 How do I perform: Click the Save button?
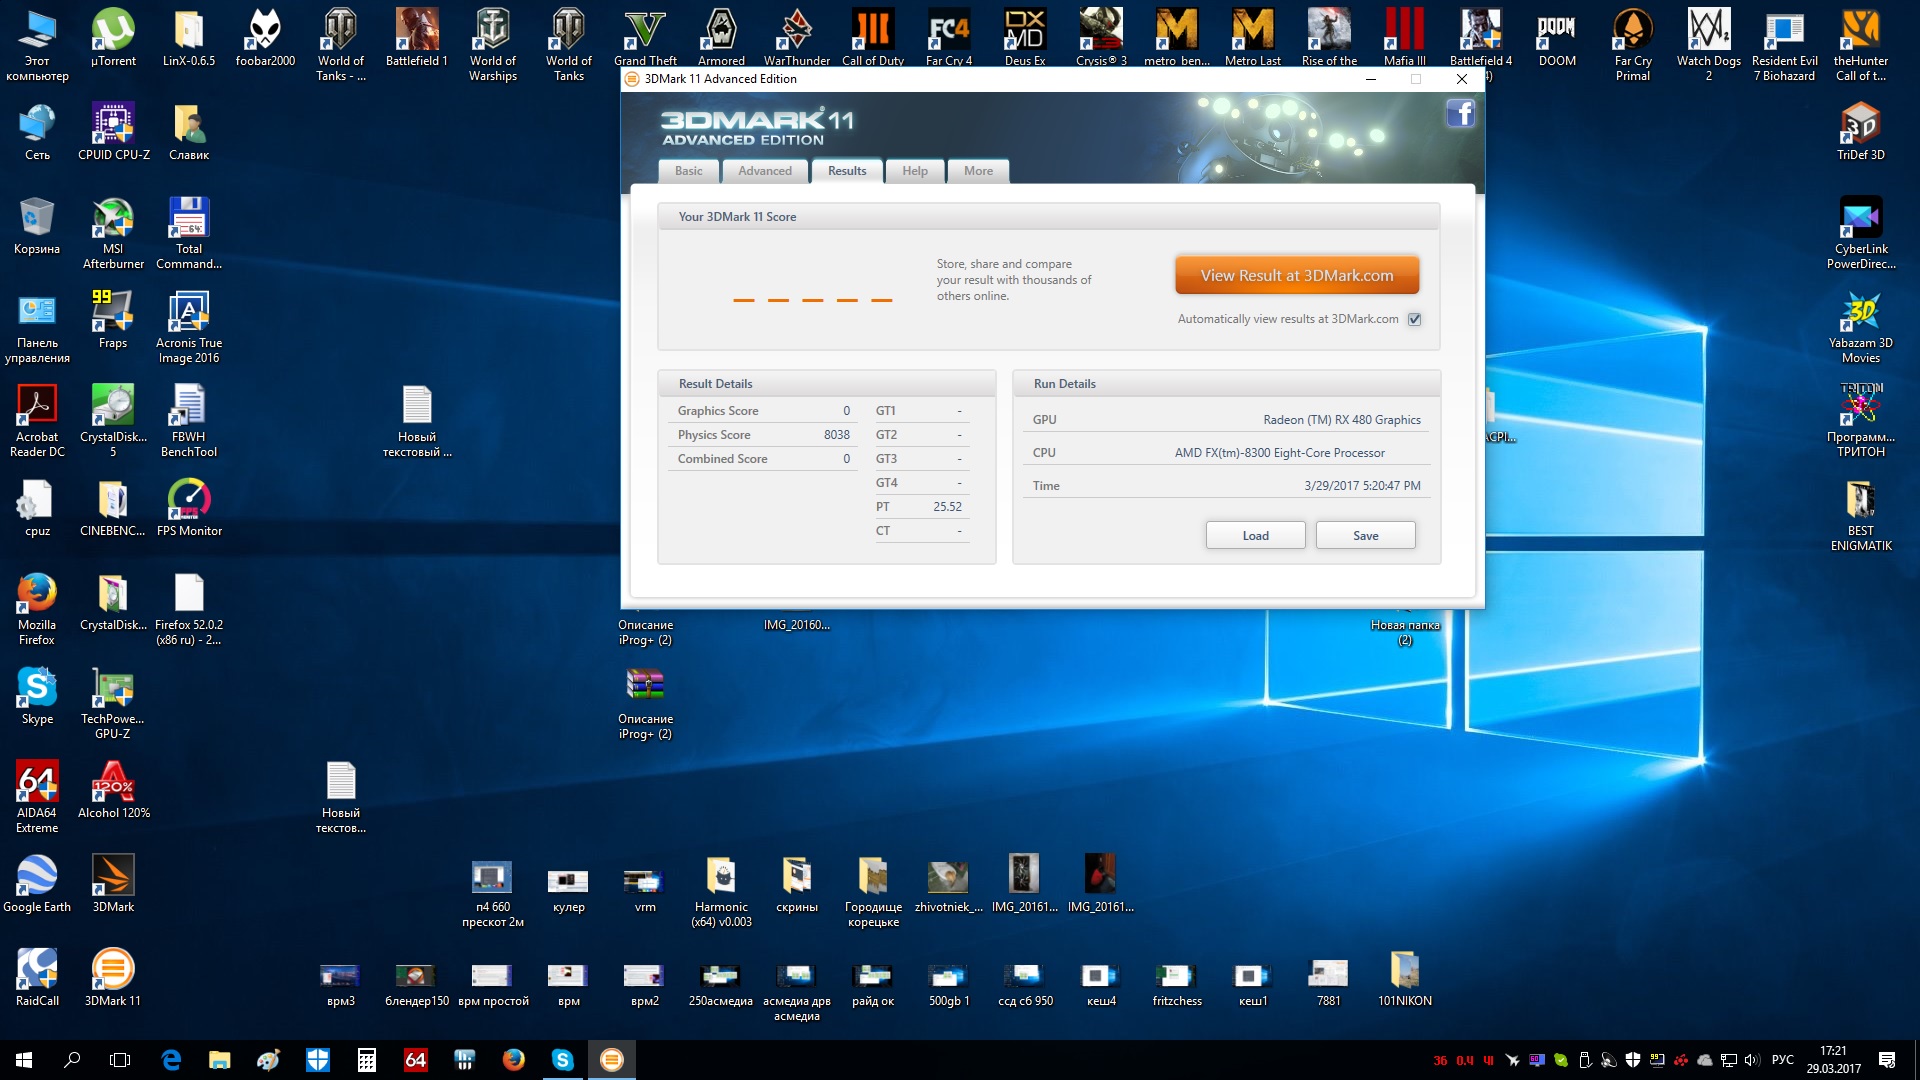pyautogui.click(x=1365, y=536)
